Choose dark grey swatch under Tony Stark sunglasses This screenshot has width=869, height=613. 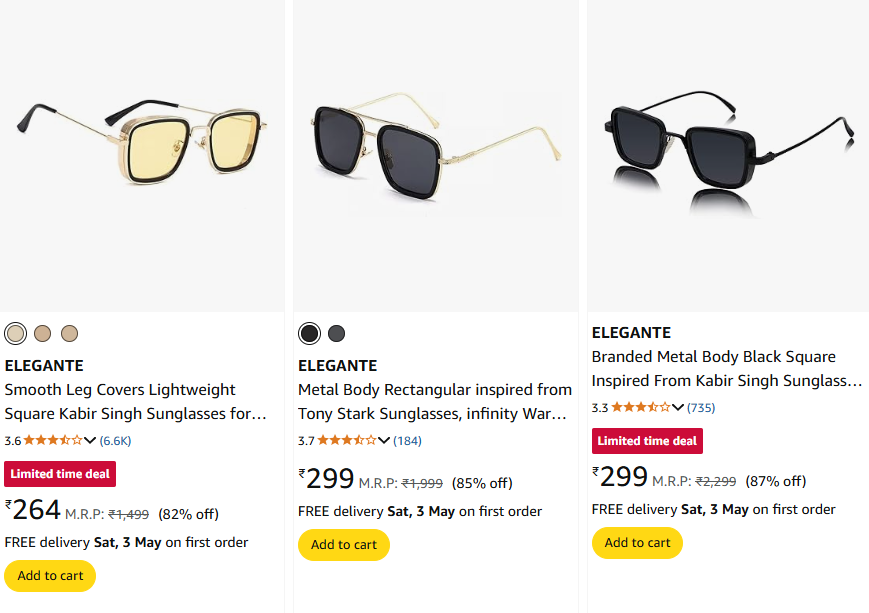pyautogui.click(x=336, y=333)
